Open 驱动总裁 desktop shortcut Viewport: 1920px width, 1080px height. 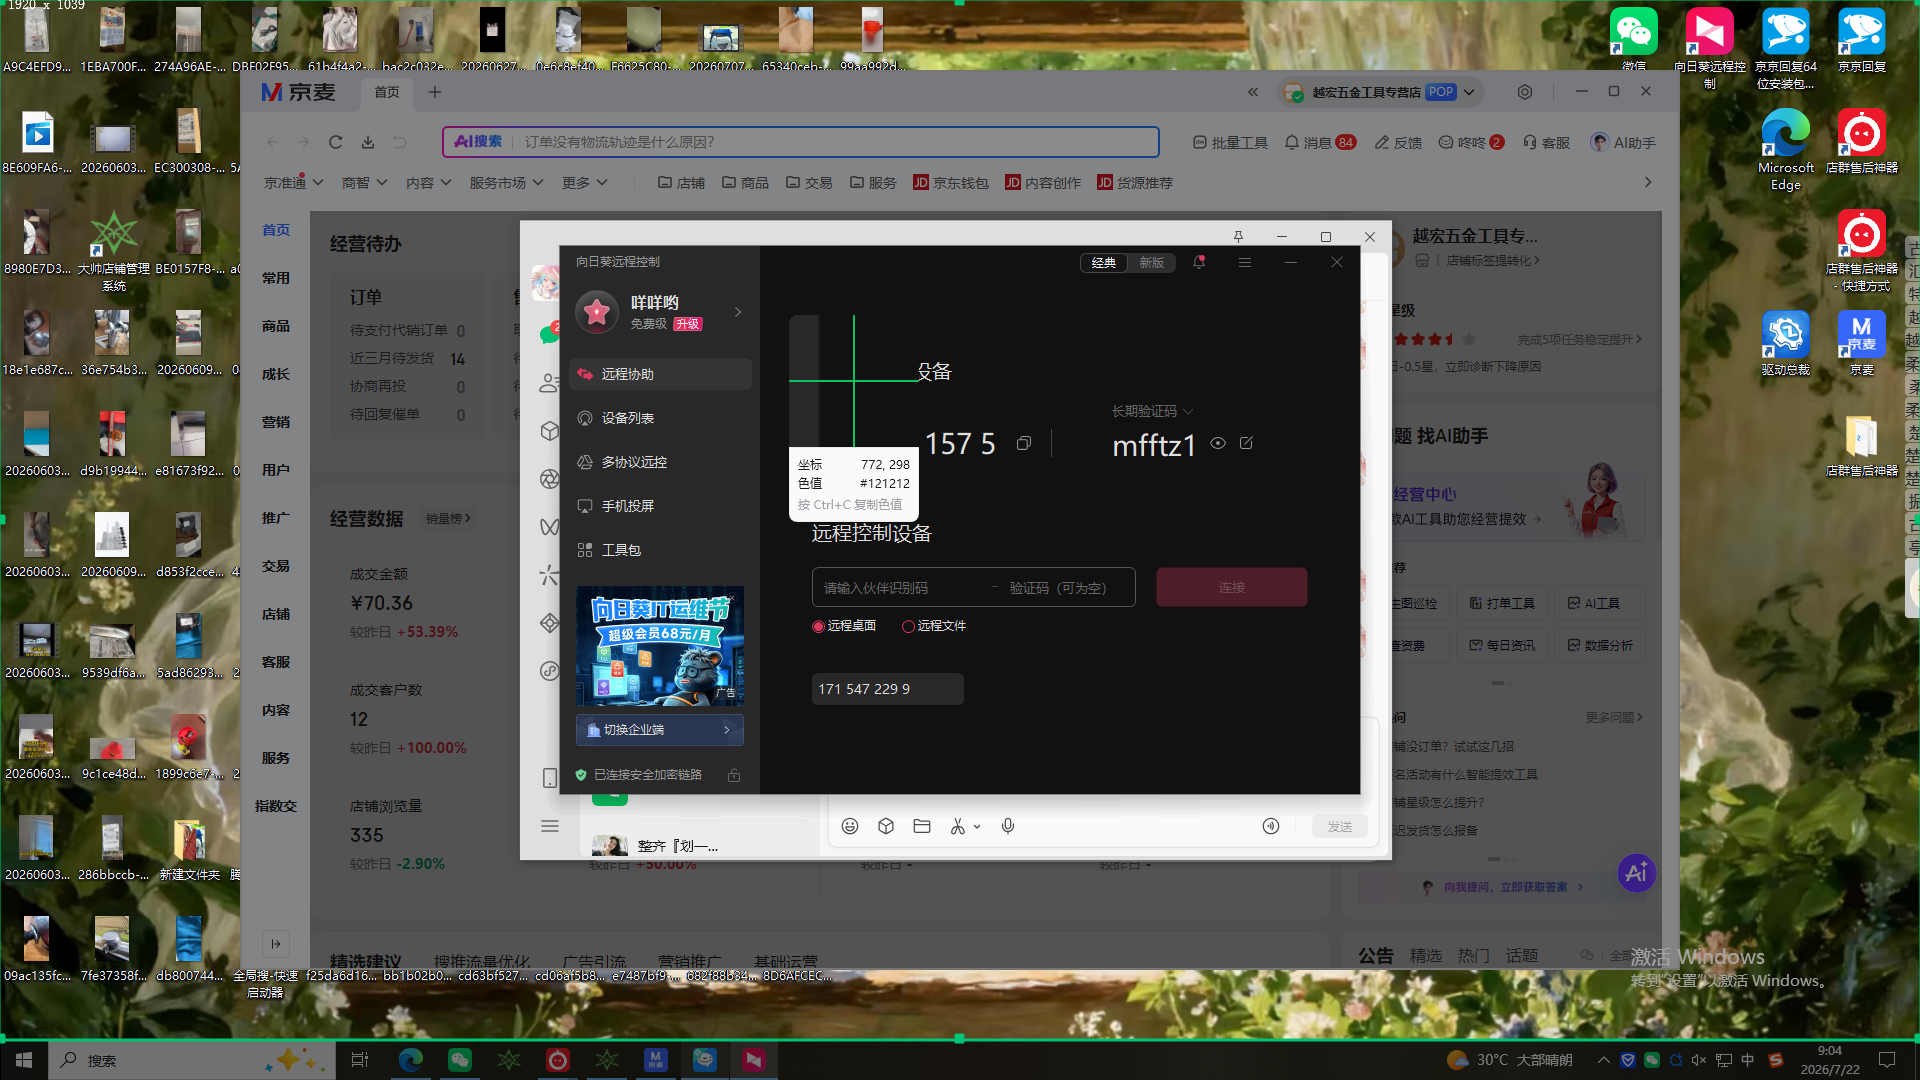click(x=1786, y=343)
